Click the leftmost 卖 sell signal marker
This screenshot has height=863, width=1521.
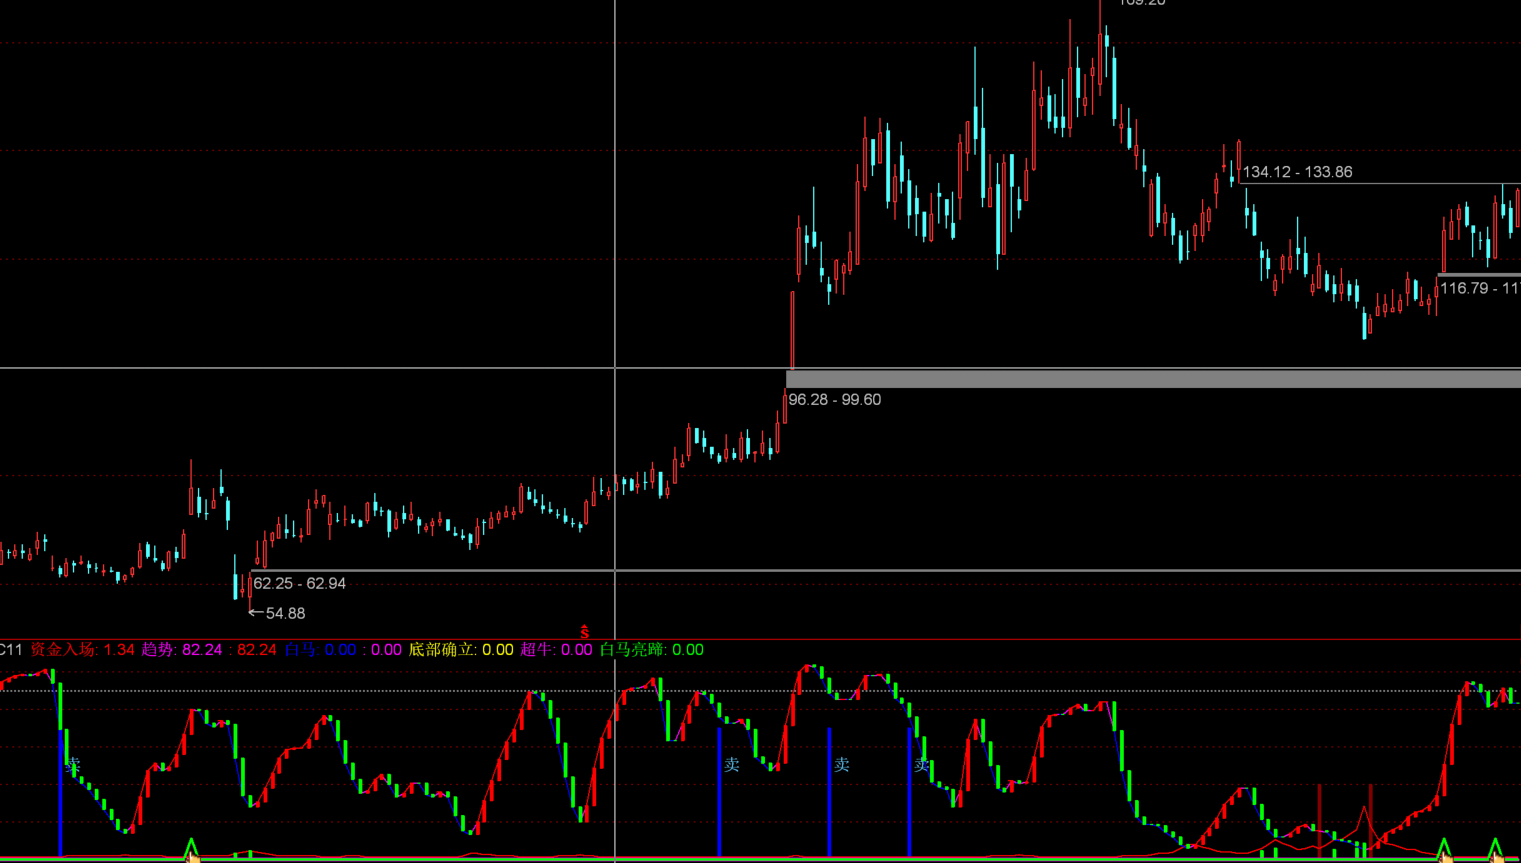point(72,765)
